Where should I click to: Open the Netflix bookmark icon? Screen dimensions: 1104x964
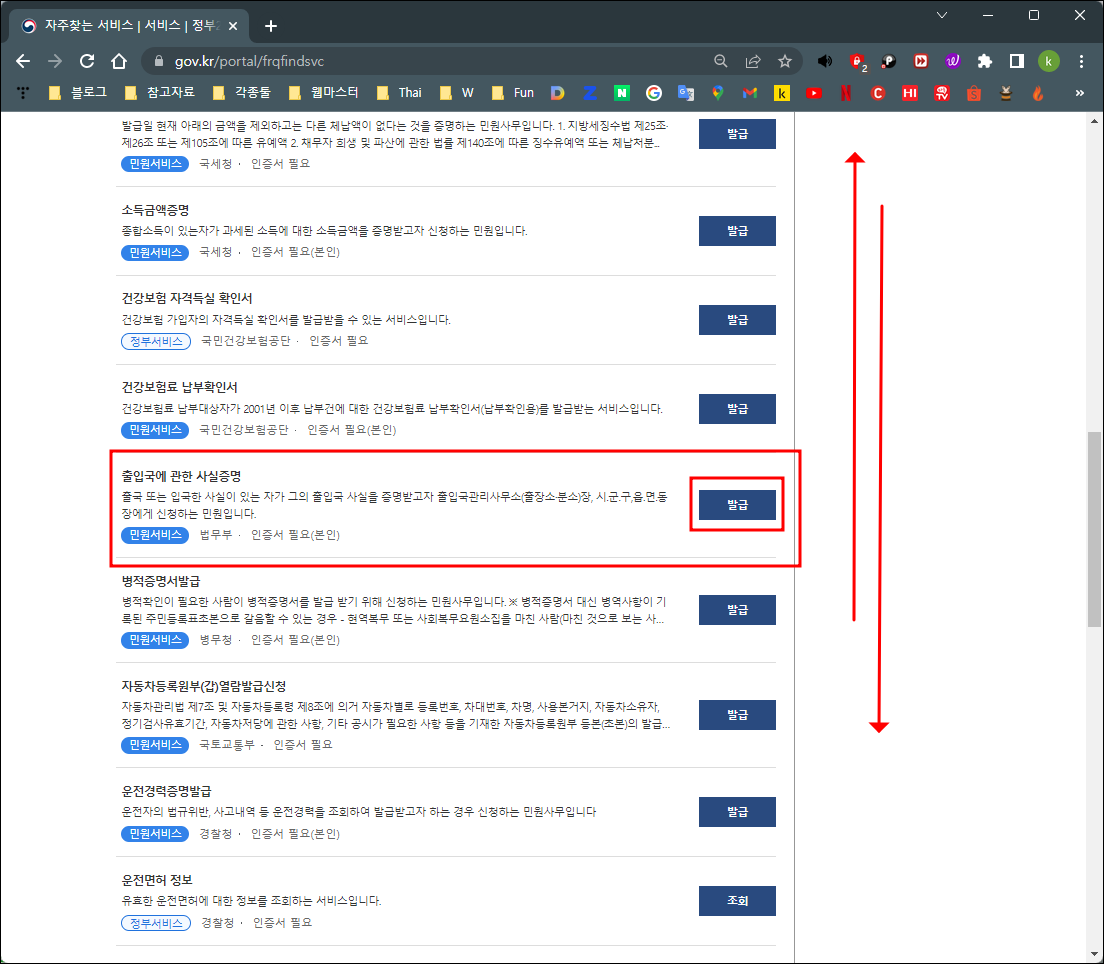tap(846, 91)
